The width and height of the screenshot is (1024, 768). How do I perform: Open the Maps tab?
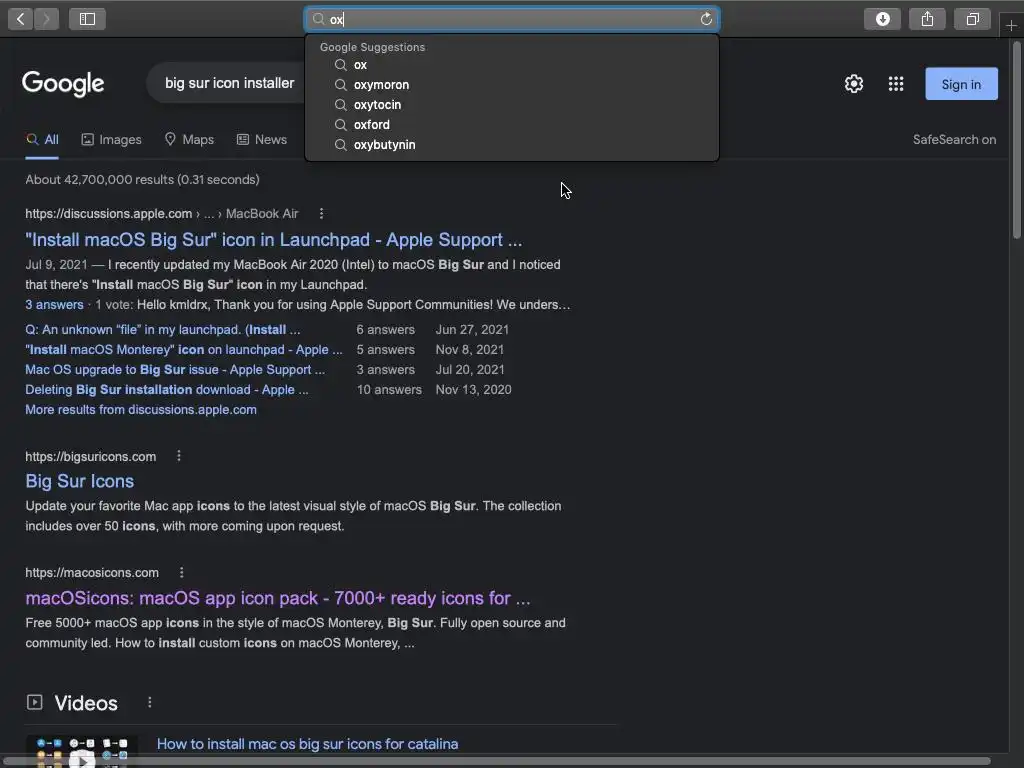[x=189, y=140]
